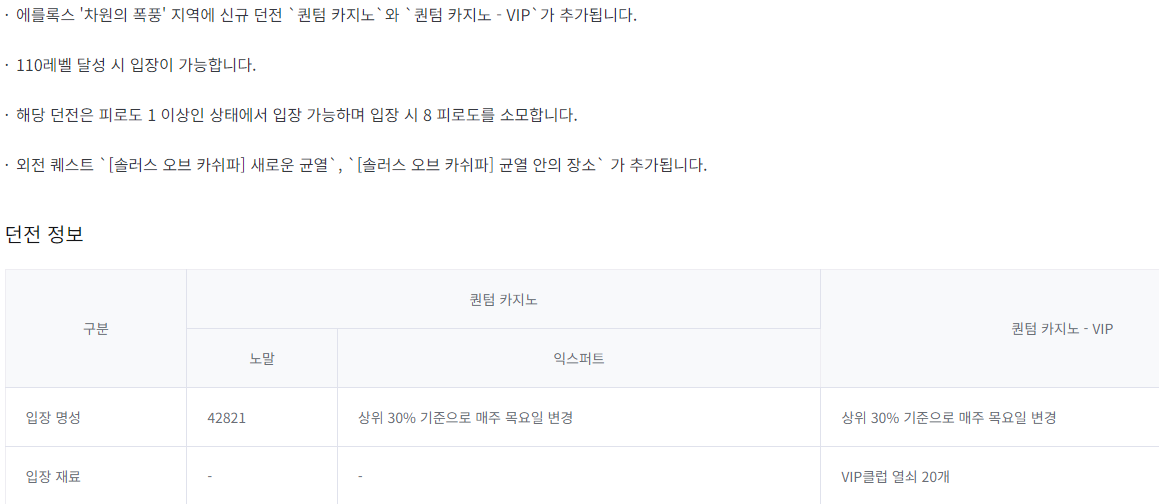1159x504 pixels.
Task: Click the 110레벨 entry requirement line
Action: [136, 65]
